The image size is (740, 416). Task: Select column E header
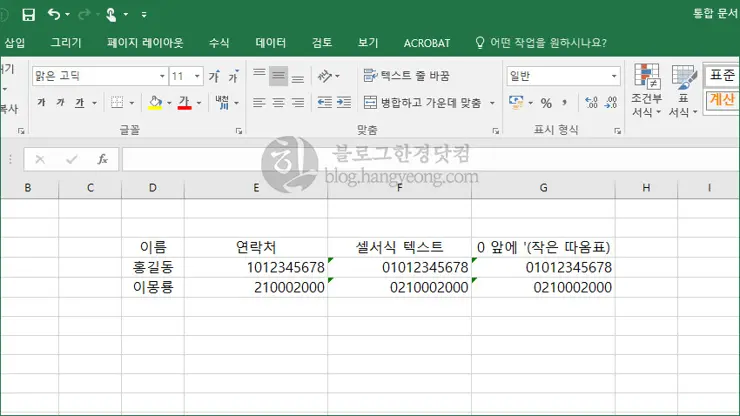[x=256, y=188]
